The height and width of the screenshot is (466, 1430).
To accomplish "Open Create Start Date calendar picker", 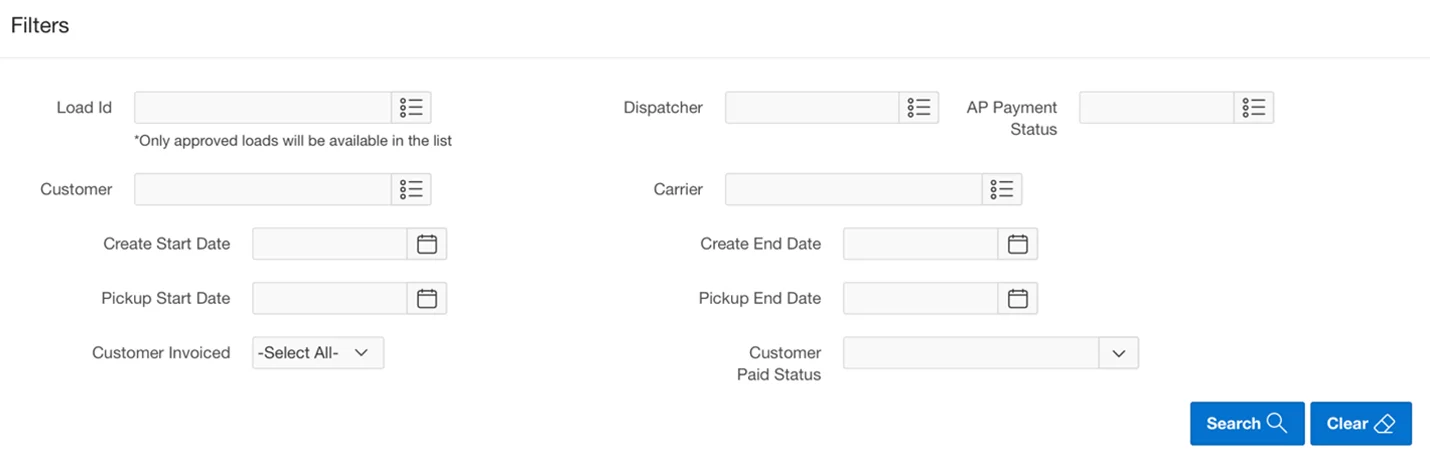I will click(427, 244).
